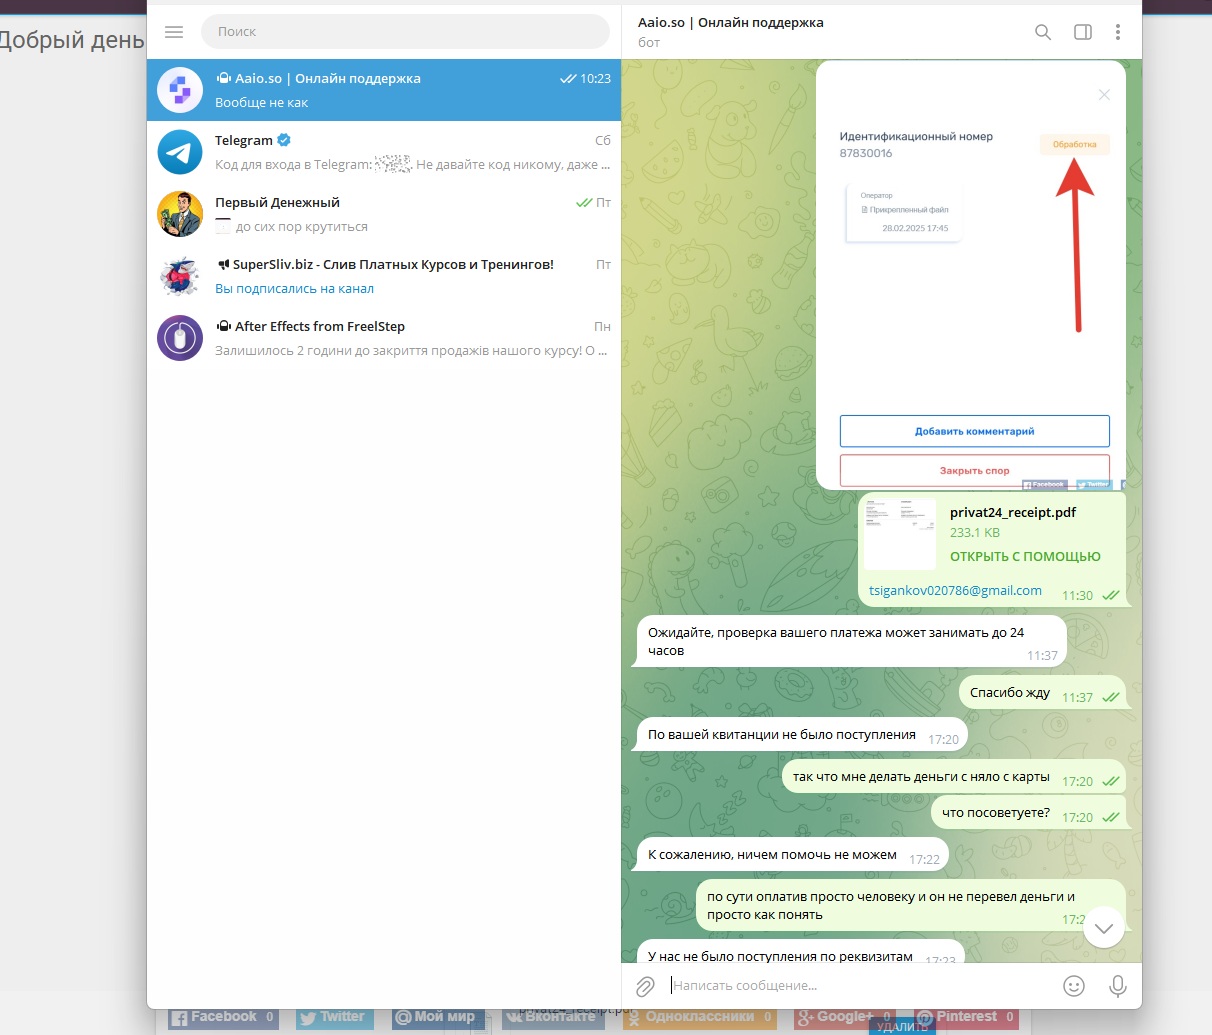Click the Google+ share button on webpage
This screenshot has width=1212, height=1035.
pos(846,1017)
